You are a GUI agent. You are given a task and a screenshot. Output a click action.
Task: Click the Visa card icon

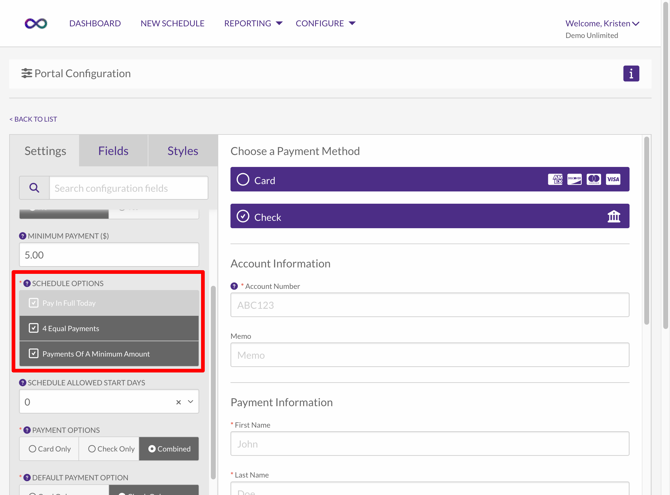(x=613, y=179)
